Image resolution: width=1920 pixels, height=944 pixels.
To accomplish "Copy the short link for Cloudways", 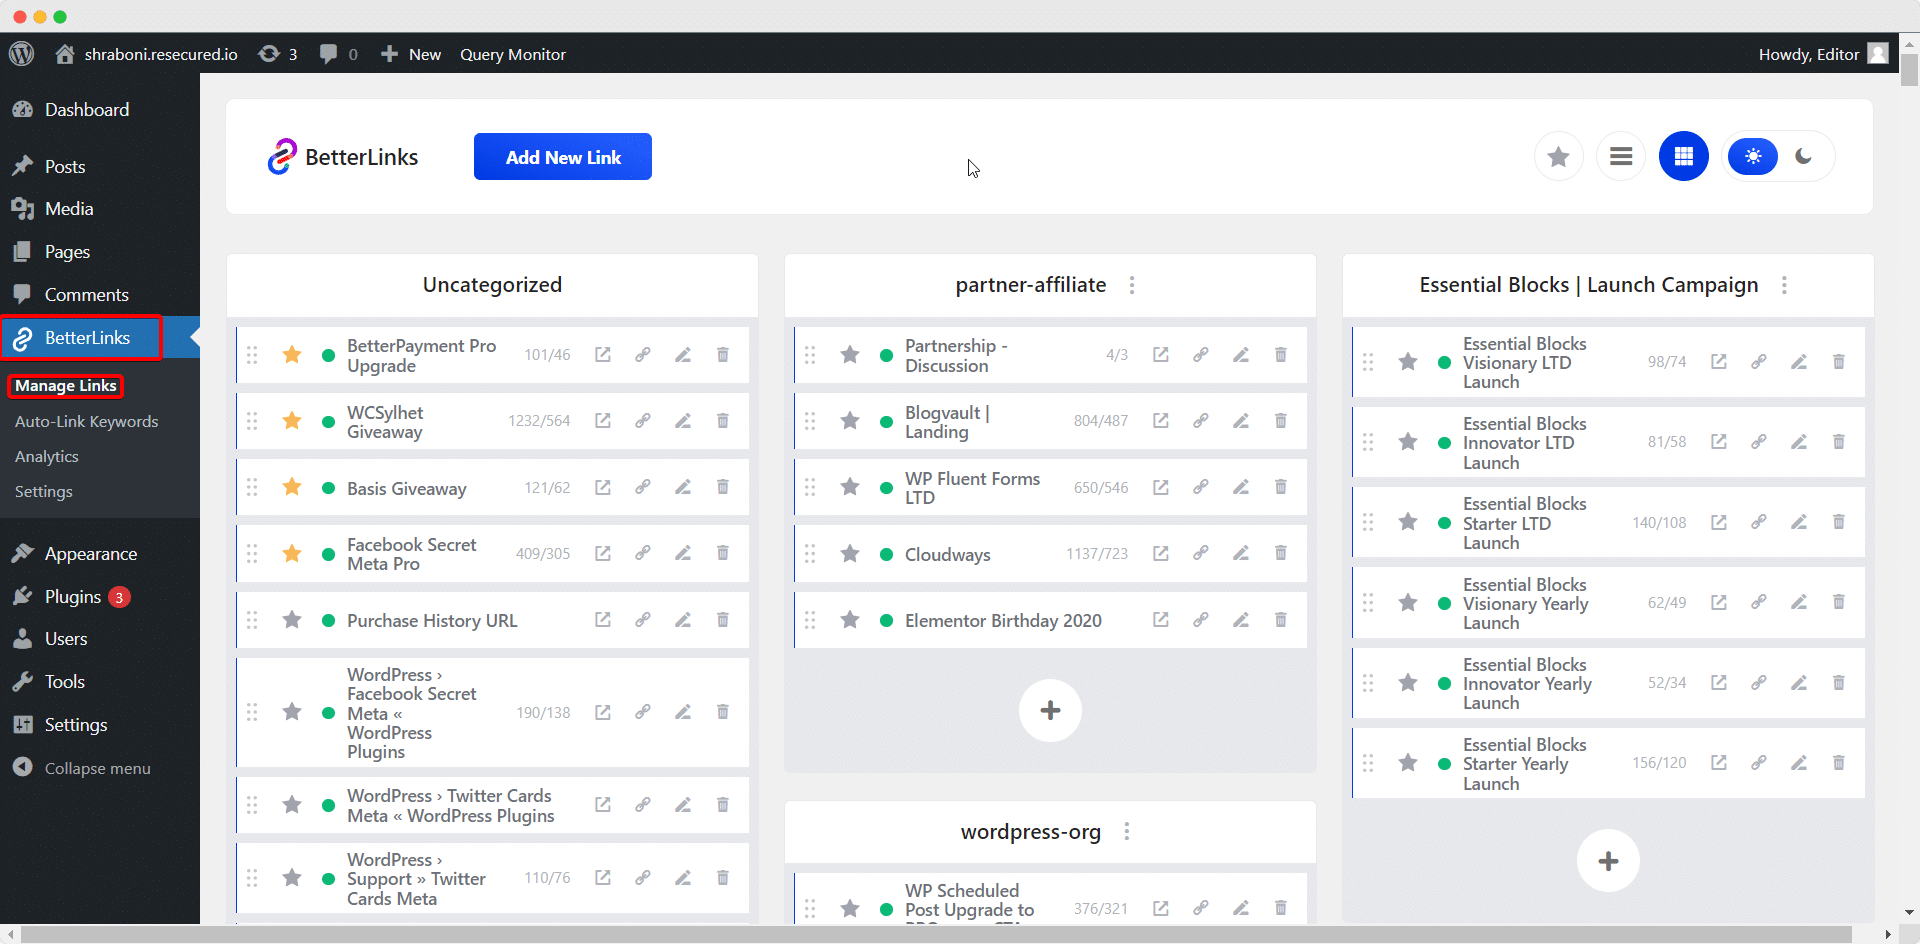I will point(1200,553).
